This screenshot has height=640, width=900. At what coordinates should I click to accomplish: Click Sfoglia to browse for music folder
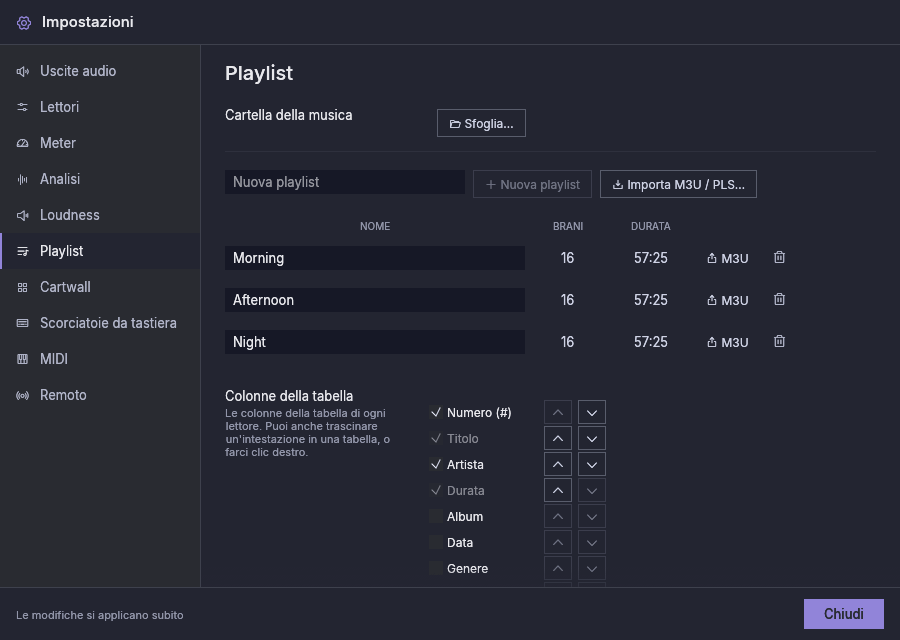click(481, 123)
